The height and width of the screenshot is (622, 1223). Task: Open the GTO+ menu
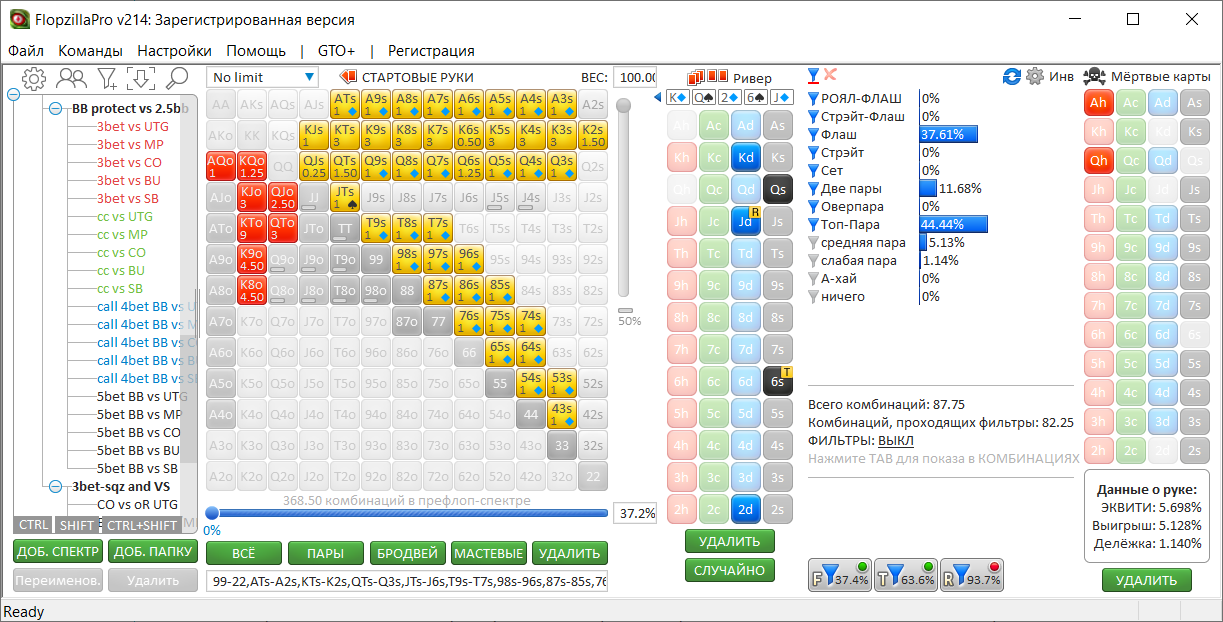pos(336,50)
